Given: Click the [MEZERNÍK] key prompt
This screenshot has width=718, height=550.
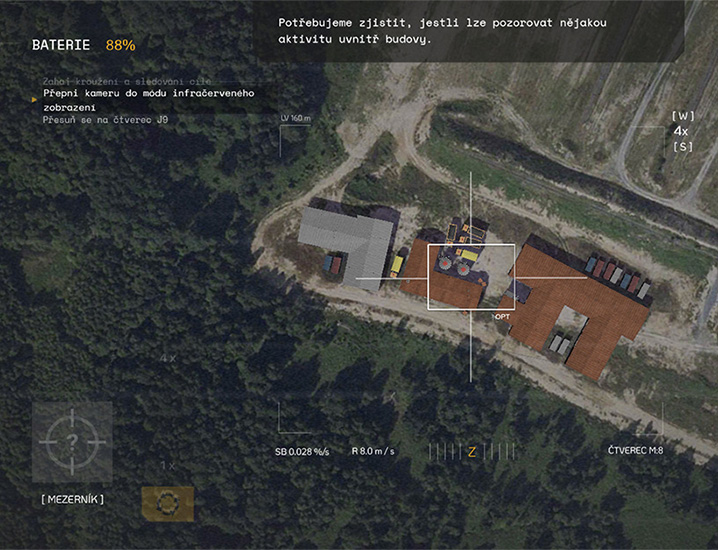Looking at the screenshot, I should pyautogui.click(x=73, y=499).
